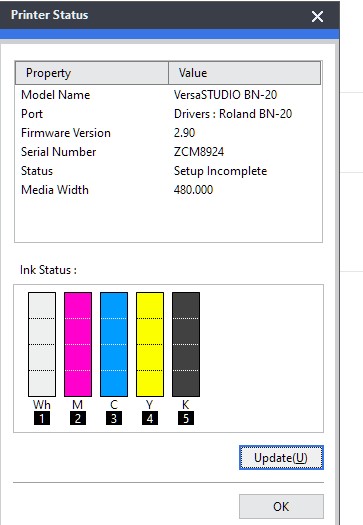Click ink slot number 5 badge
The width and height of the screenshot is (363, 525).
point(186,419)
